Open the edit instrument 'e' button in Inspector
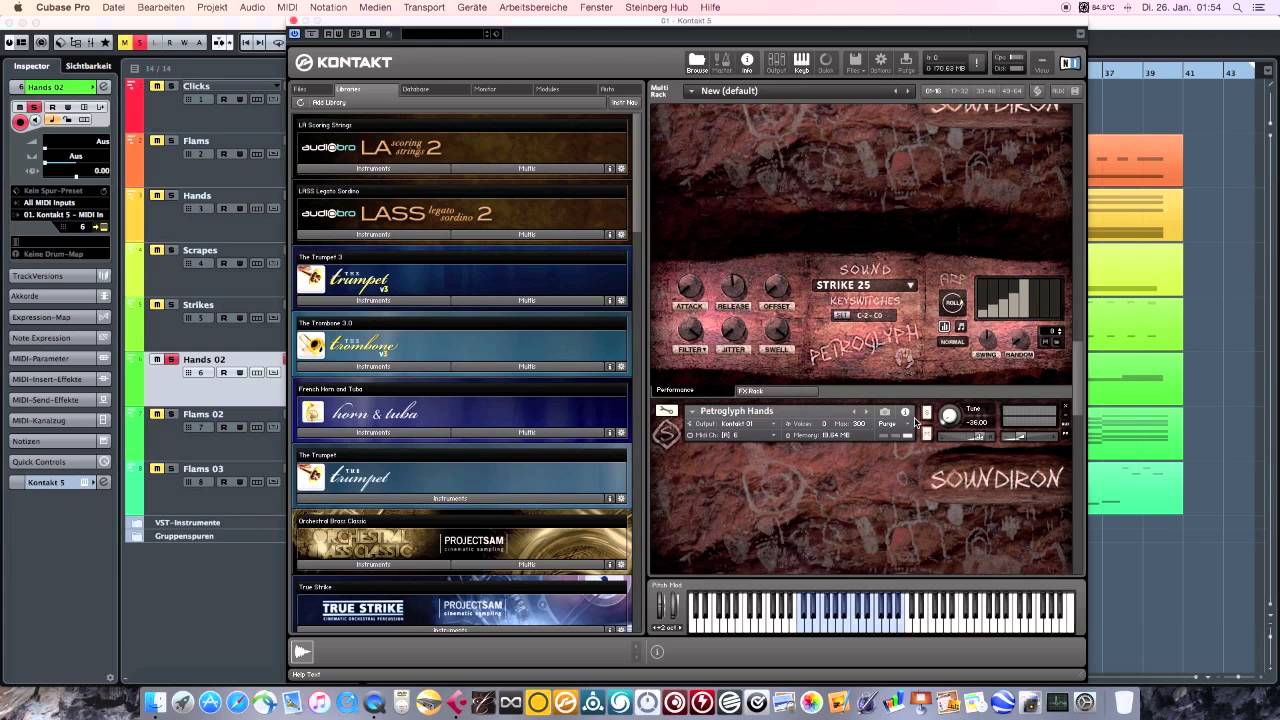Screen dimensions: 1280x720 102,87
